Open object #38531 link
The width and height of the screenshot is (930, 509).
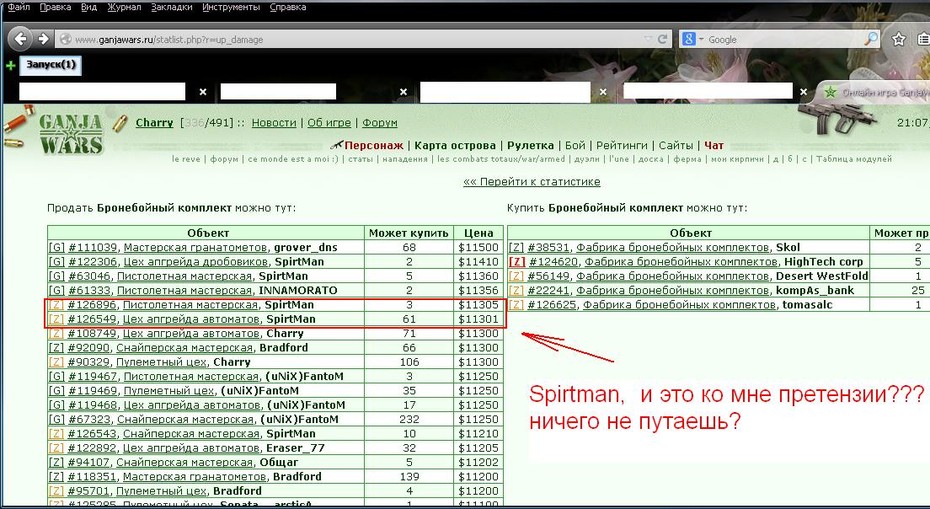tap(549, 247)
